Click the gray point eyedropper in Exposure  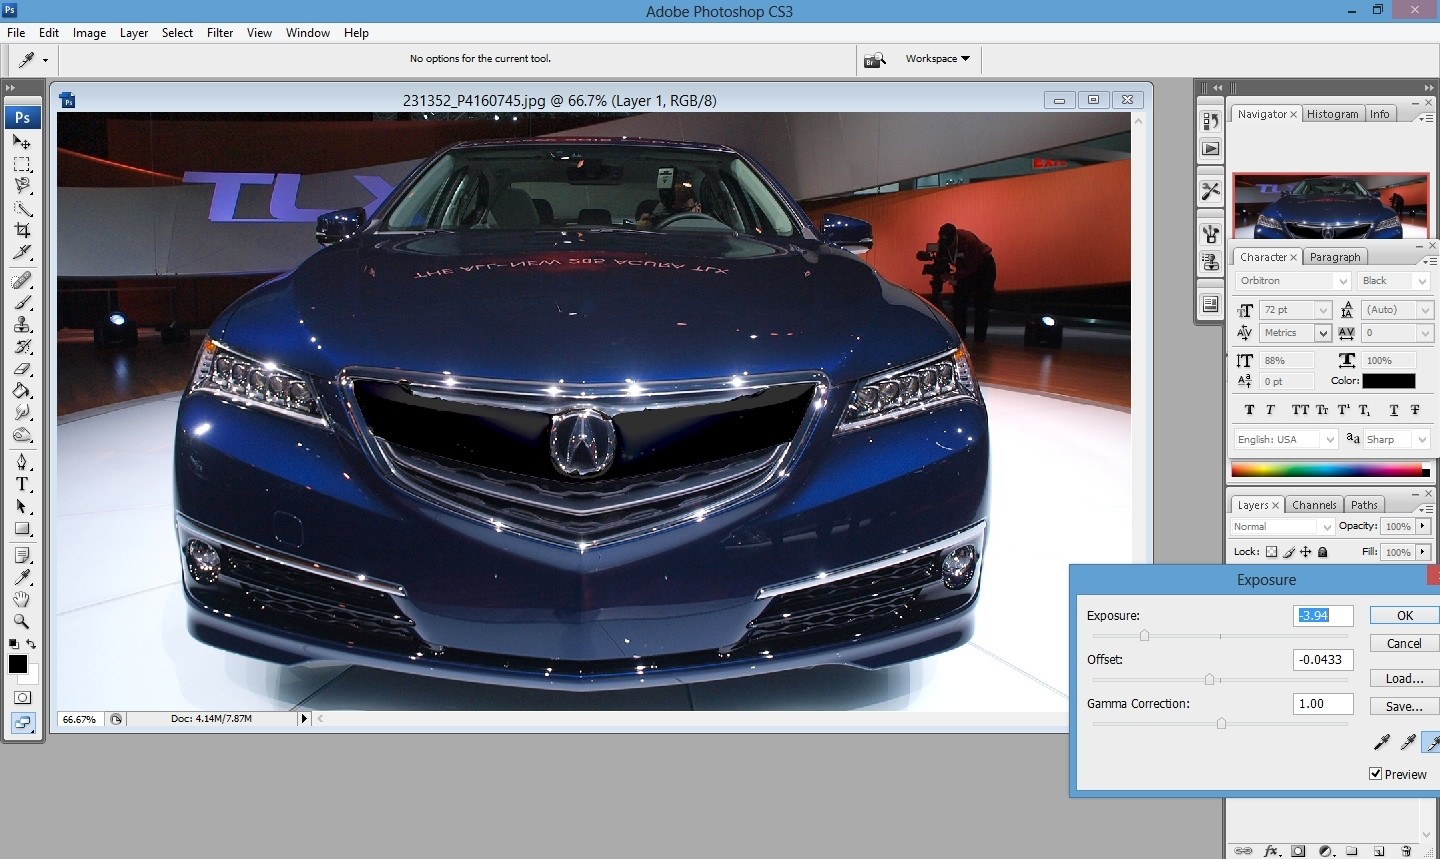pos(1408,742)
